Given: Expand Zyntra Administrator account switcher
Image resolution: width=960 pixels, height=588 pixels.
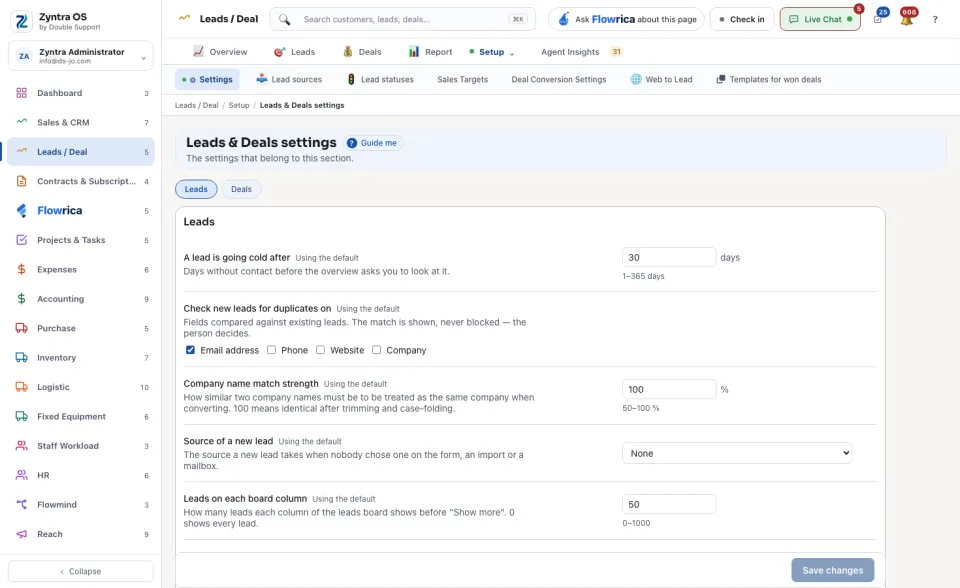Looking at the screenshot, I should click(81, 56).
